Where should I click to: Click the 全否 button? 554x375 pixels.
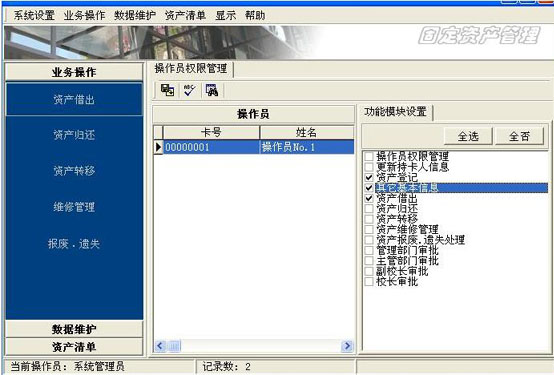click(519, 136)
